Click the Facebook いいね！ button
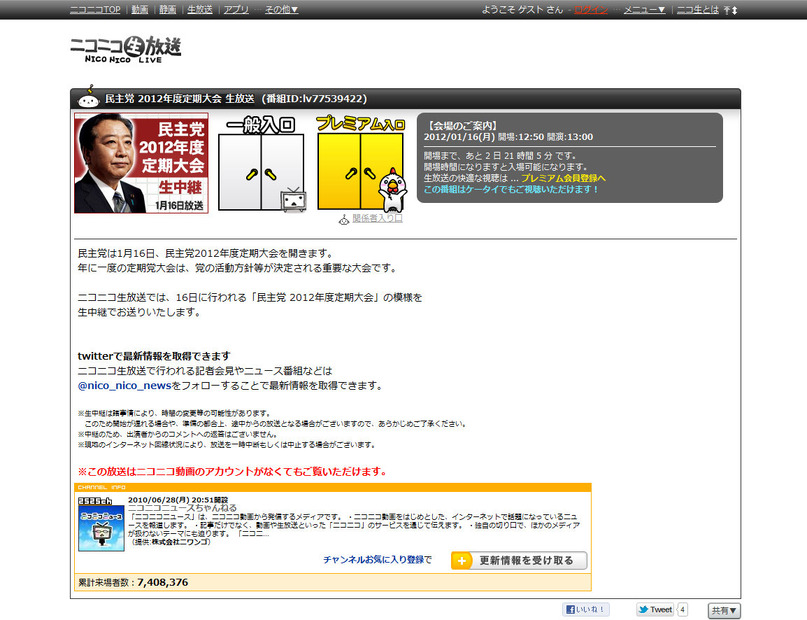This screenshot has width=807, height=620. tap(586, 610)
